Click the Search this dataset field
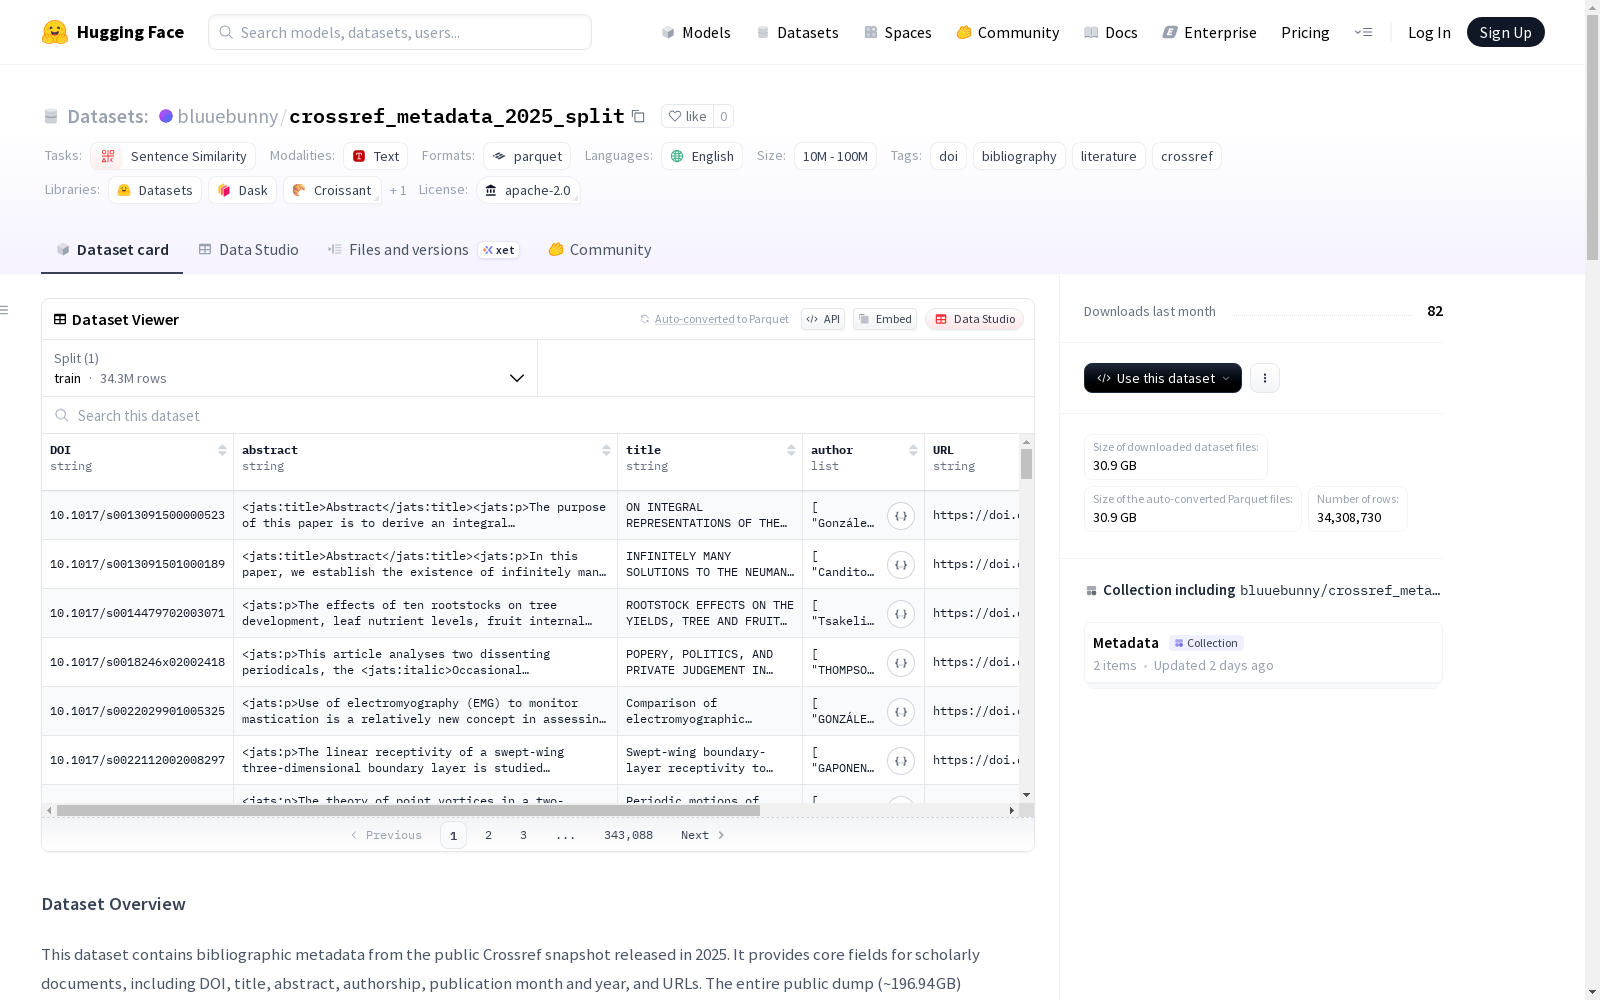Image resolution: width=1600 pixels, height=1000 pixels. (x=538, y=415)
